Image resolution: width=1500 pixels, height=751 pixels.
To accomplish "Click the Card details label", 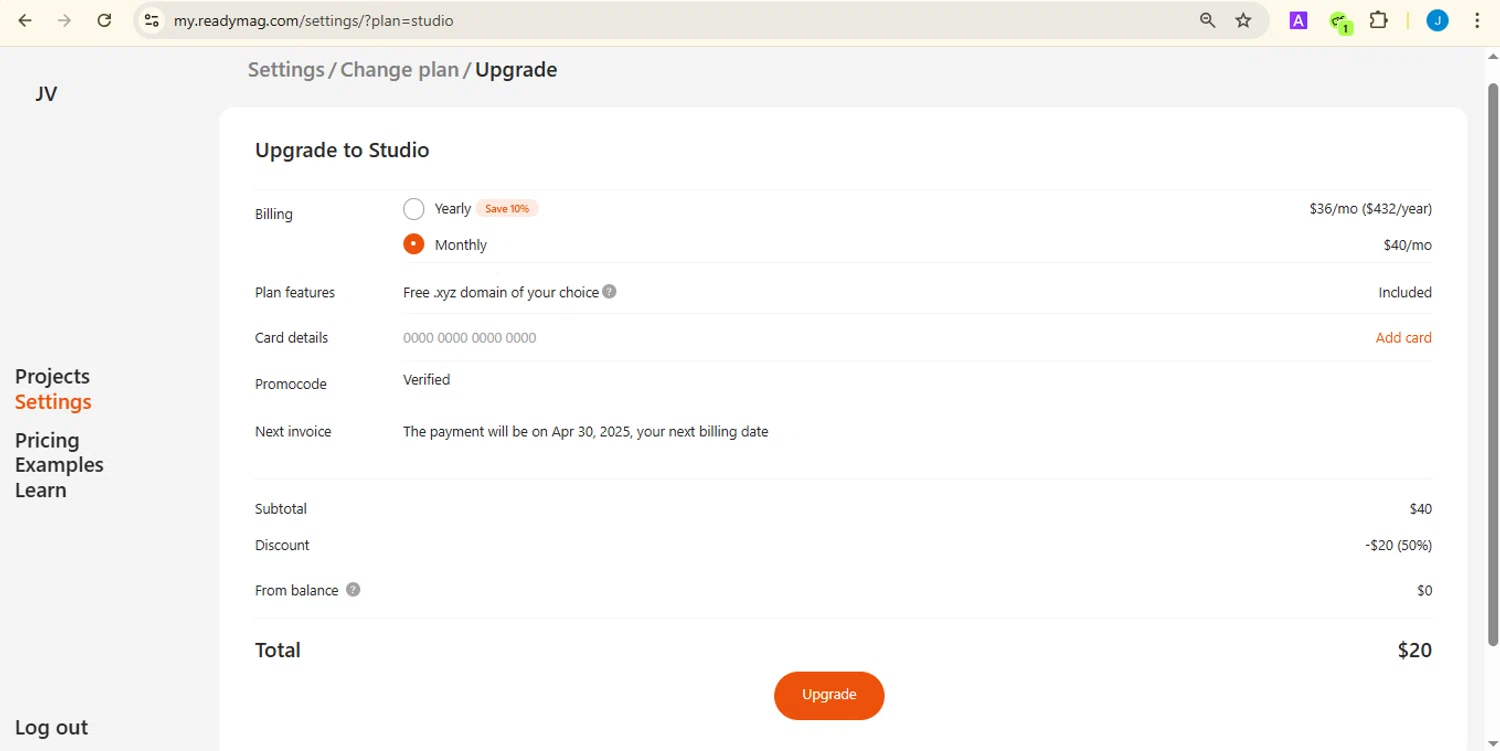I will coord(291,338).
